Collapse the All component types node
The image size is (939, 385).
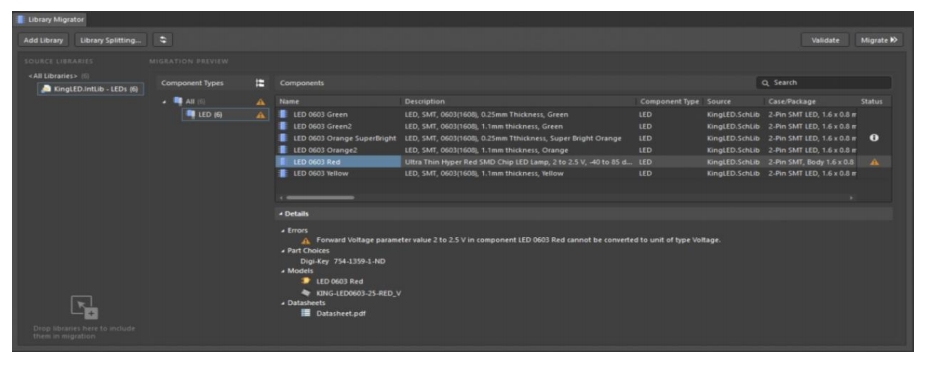165,102
